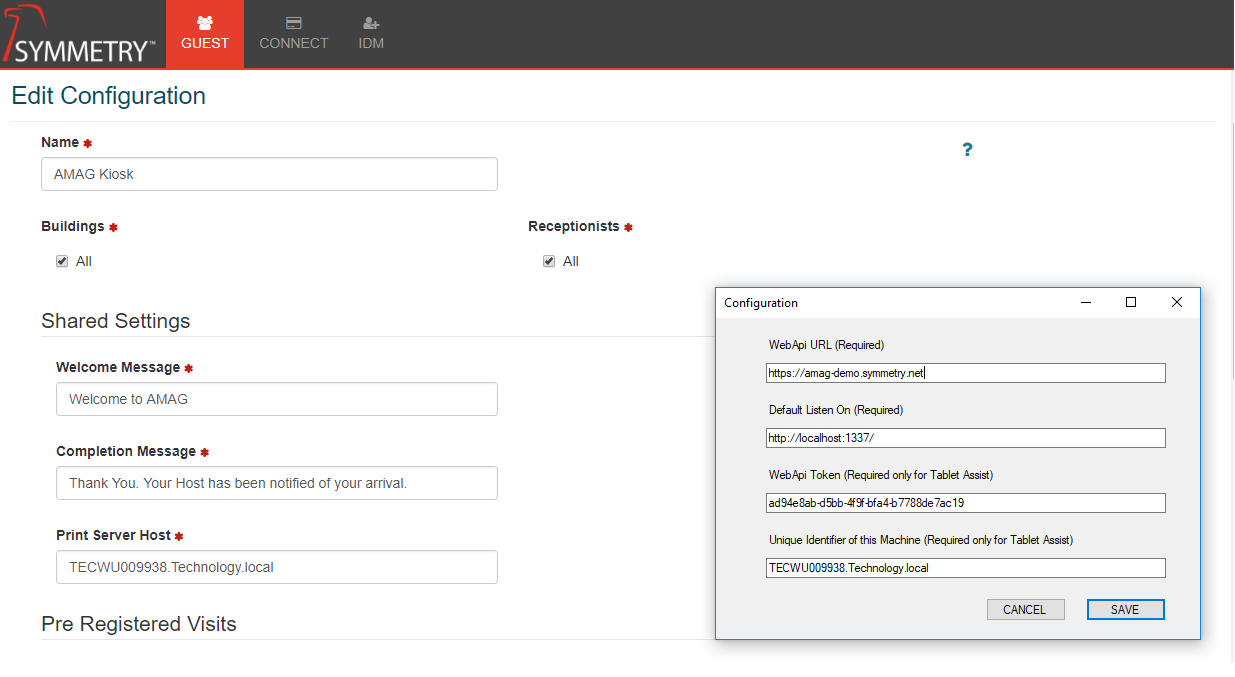The width and height of the screenshot is (1235, 677).
Task: Click CANCEL in the Configuration dialog
Action: pos(1025,610)
